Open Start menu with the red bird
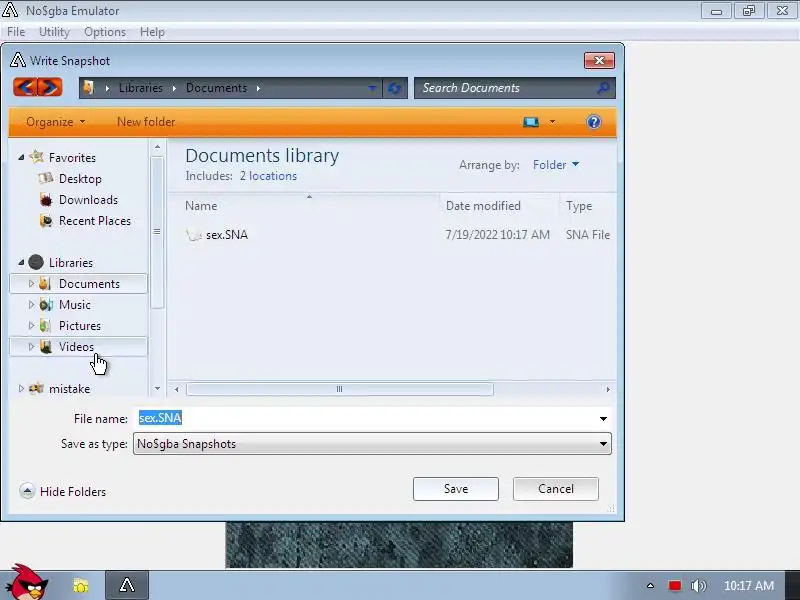The height and width of the screenshot is (600, 800). pos(28,583)
